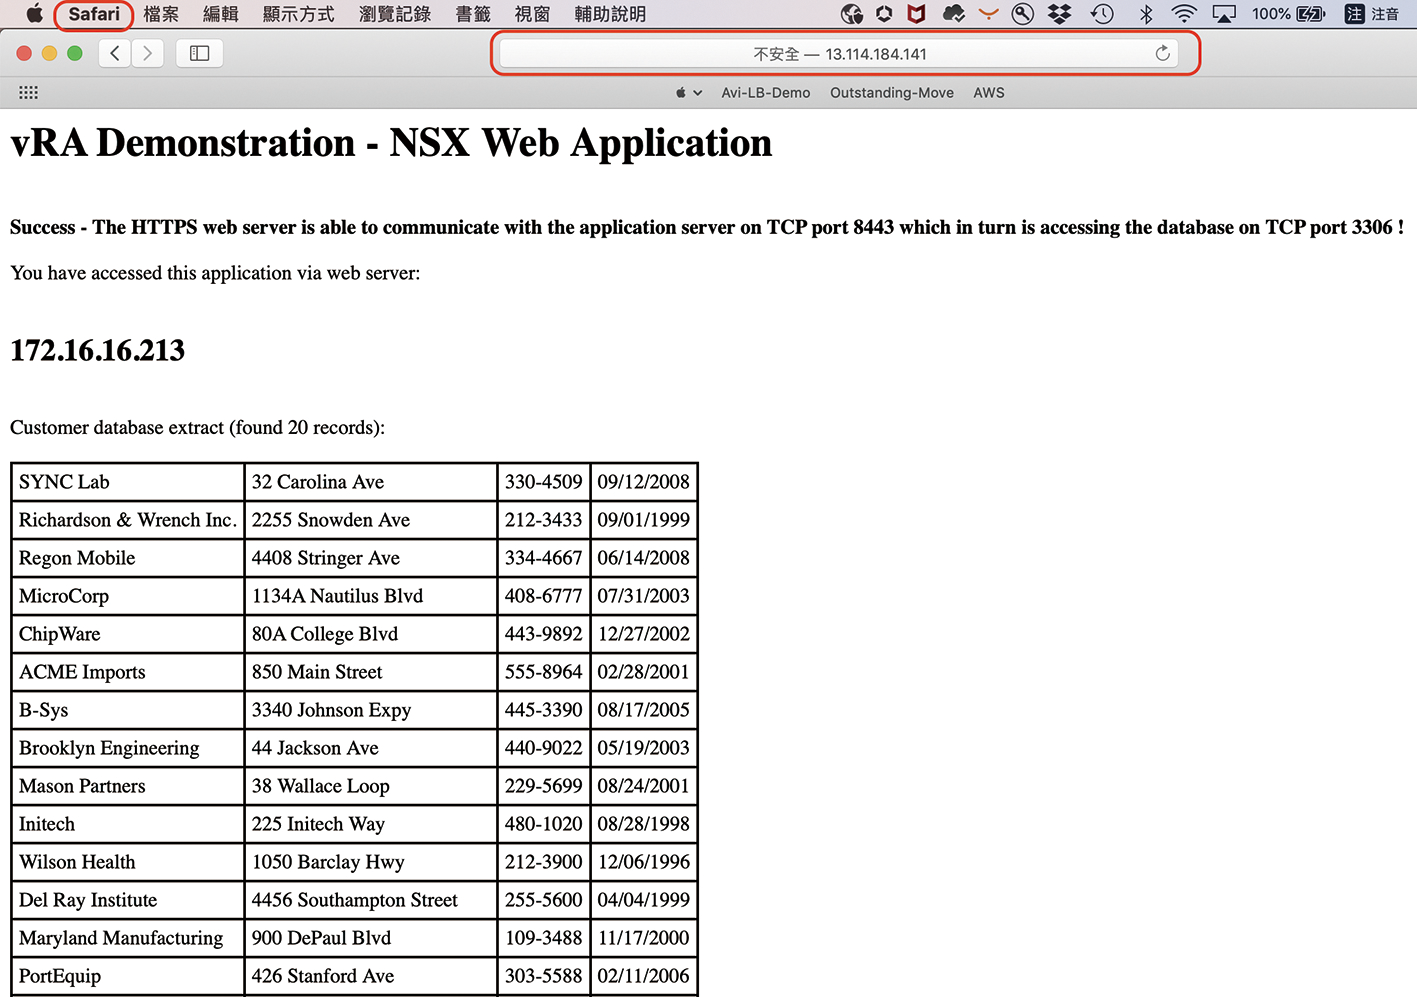Image resolution: width=1417 pixels, height=997 pixels.
Task: Open the Apple menu
Action: coord(34,14)
